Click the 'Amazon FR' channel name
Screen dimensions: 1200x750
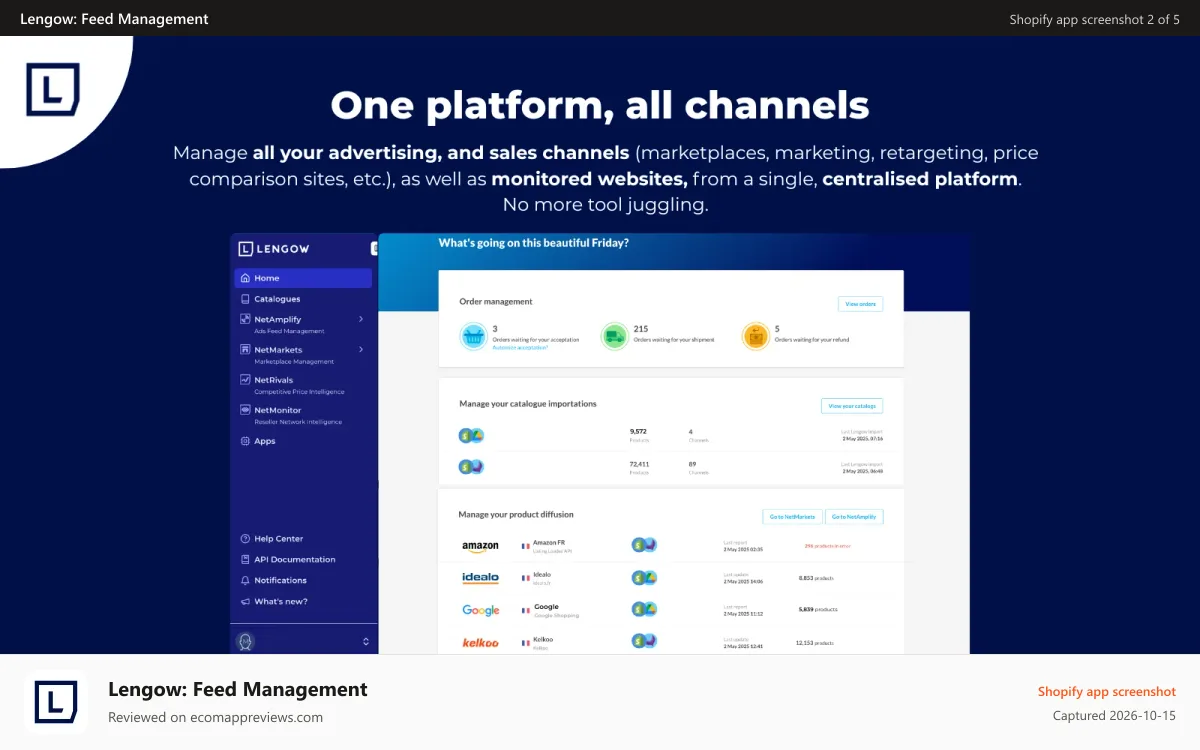pyautogui.click(x=549, y=543)
